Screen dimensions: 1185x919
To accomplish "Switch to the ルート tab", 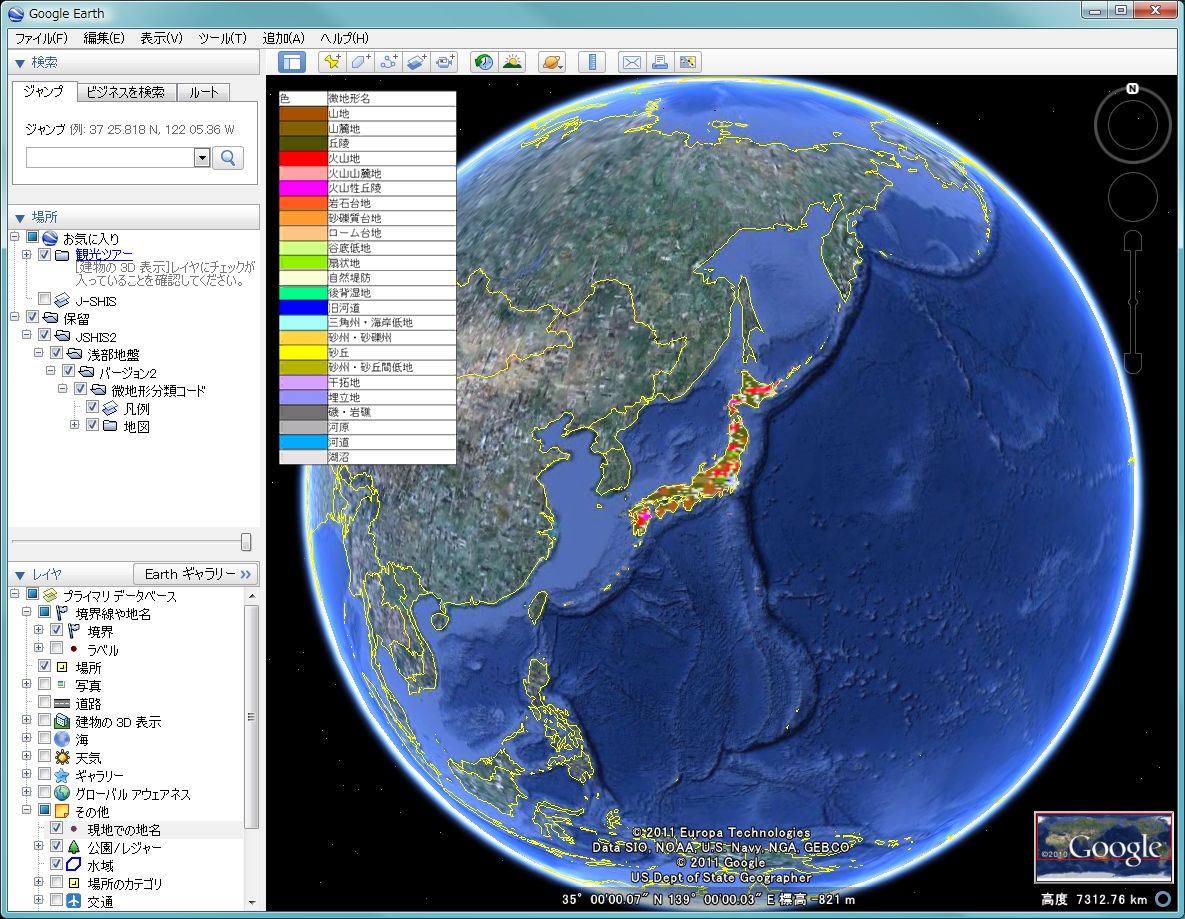I will tap(203, 92).
